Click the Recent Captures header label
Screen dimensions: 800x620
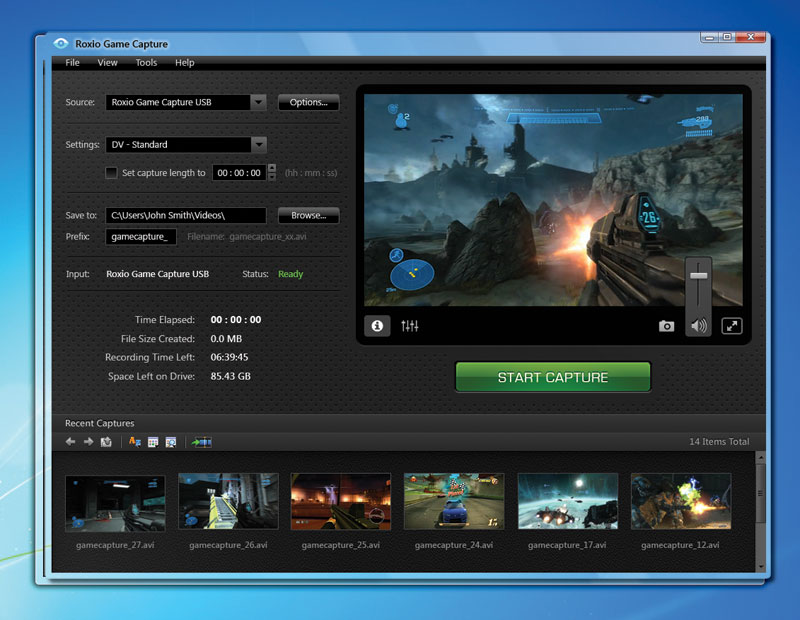99,423
